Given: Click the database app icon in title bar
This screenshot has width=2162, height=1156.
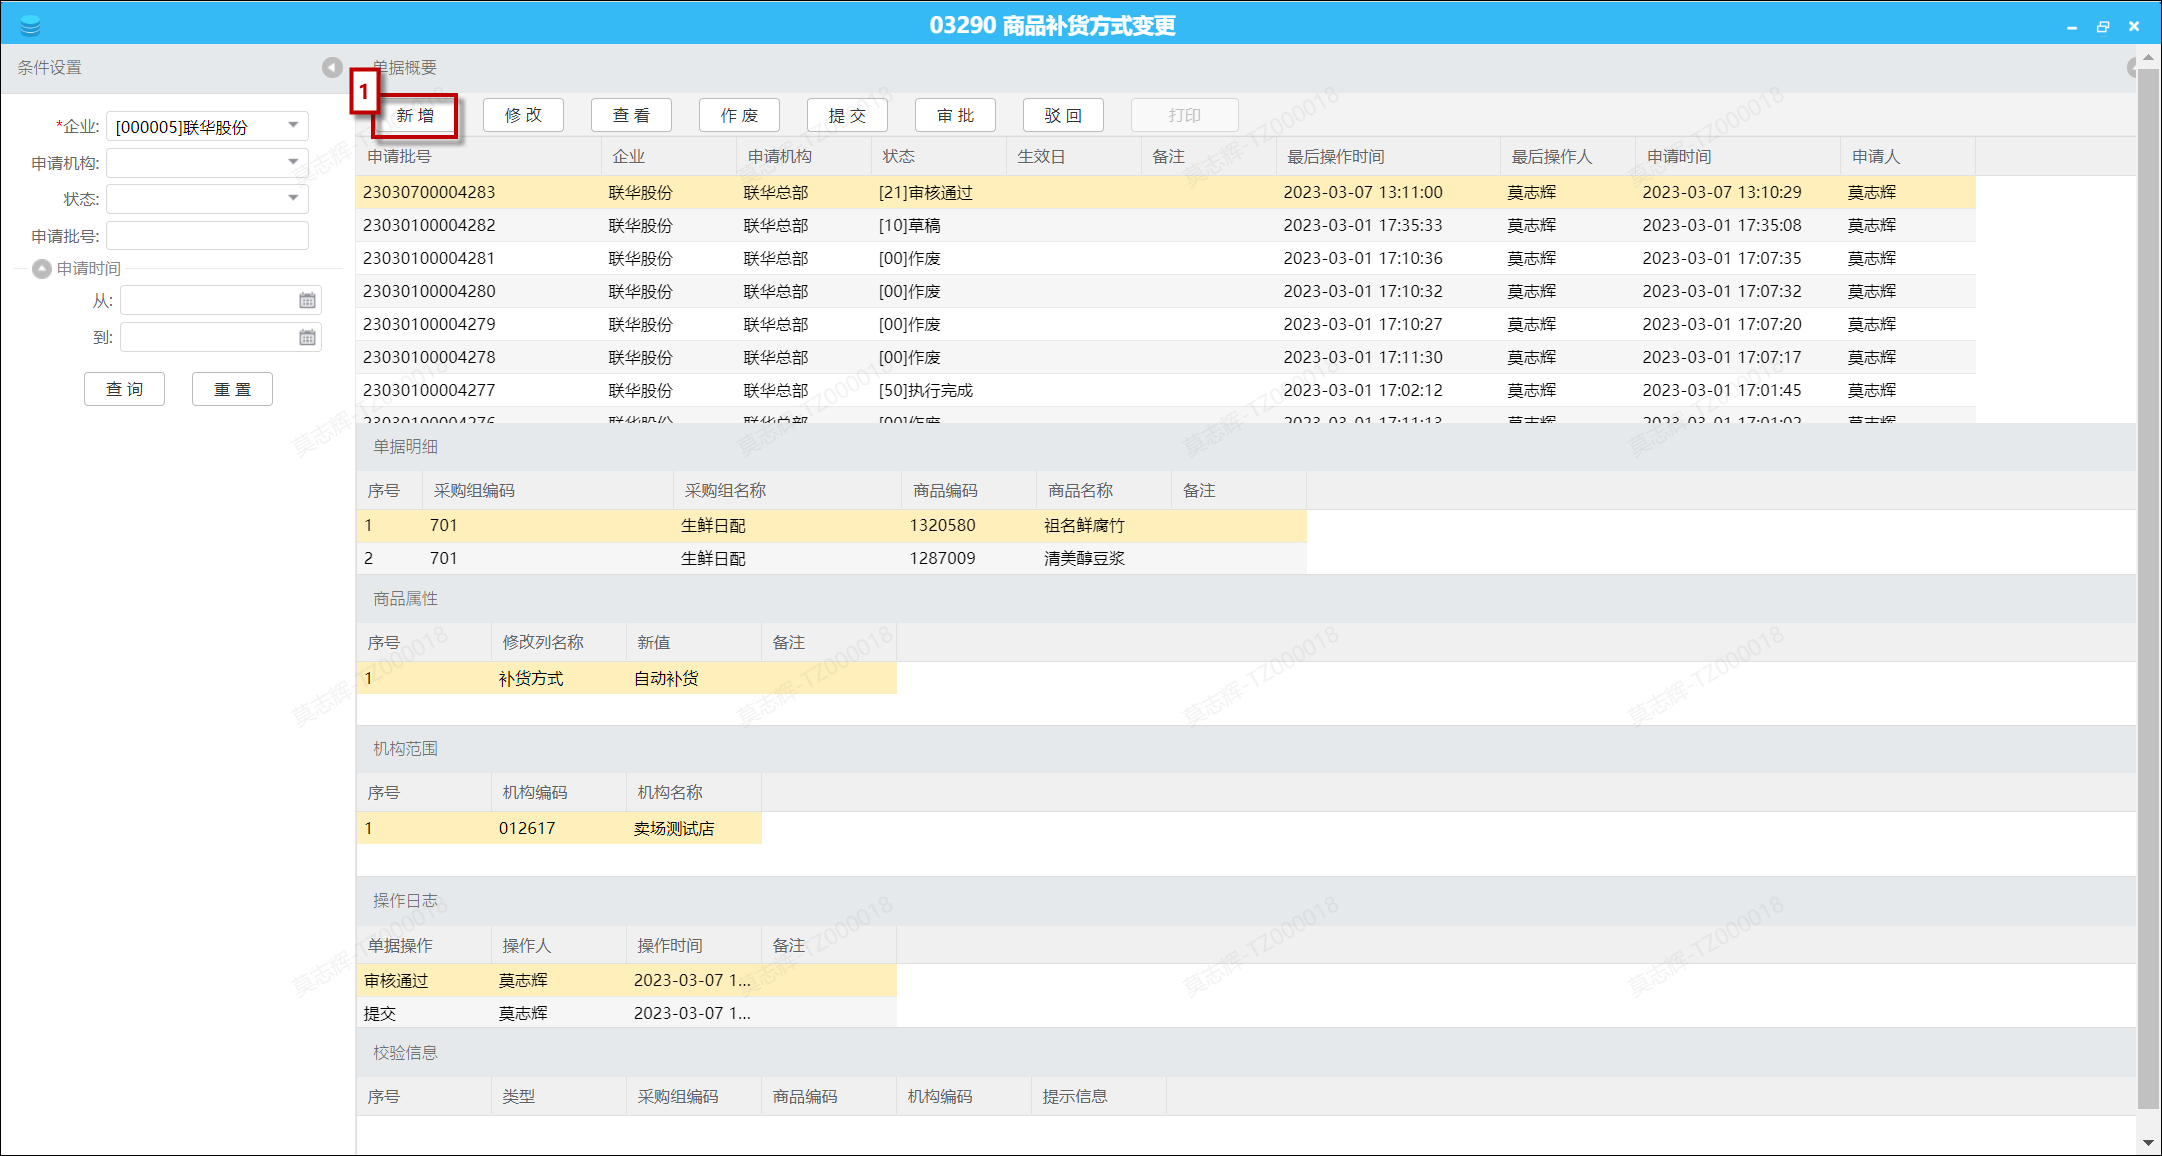Looking at the screenshot, I should point(30,25).
